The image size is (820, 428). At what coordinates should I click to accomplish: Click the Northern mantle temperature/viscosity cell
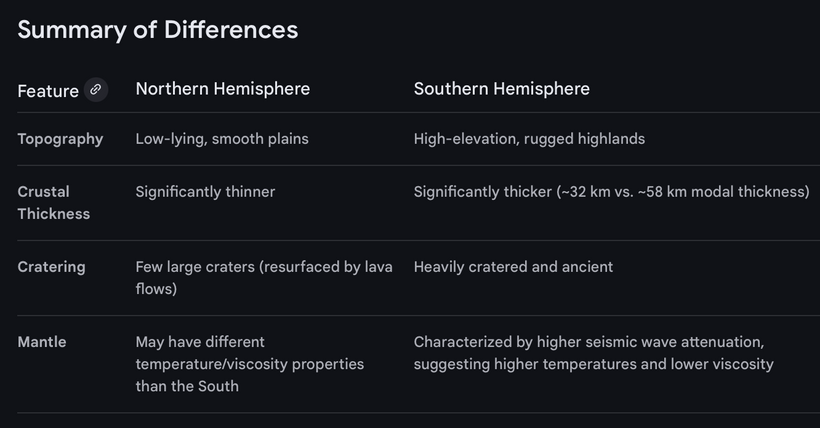click(250, 364)
